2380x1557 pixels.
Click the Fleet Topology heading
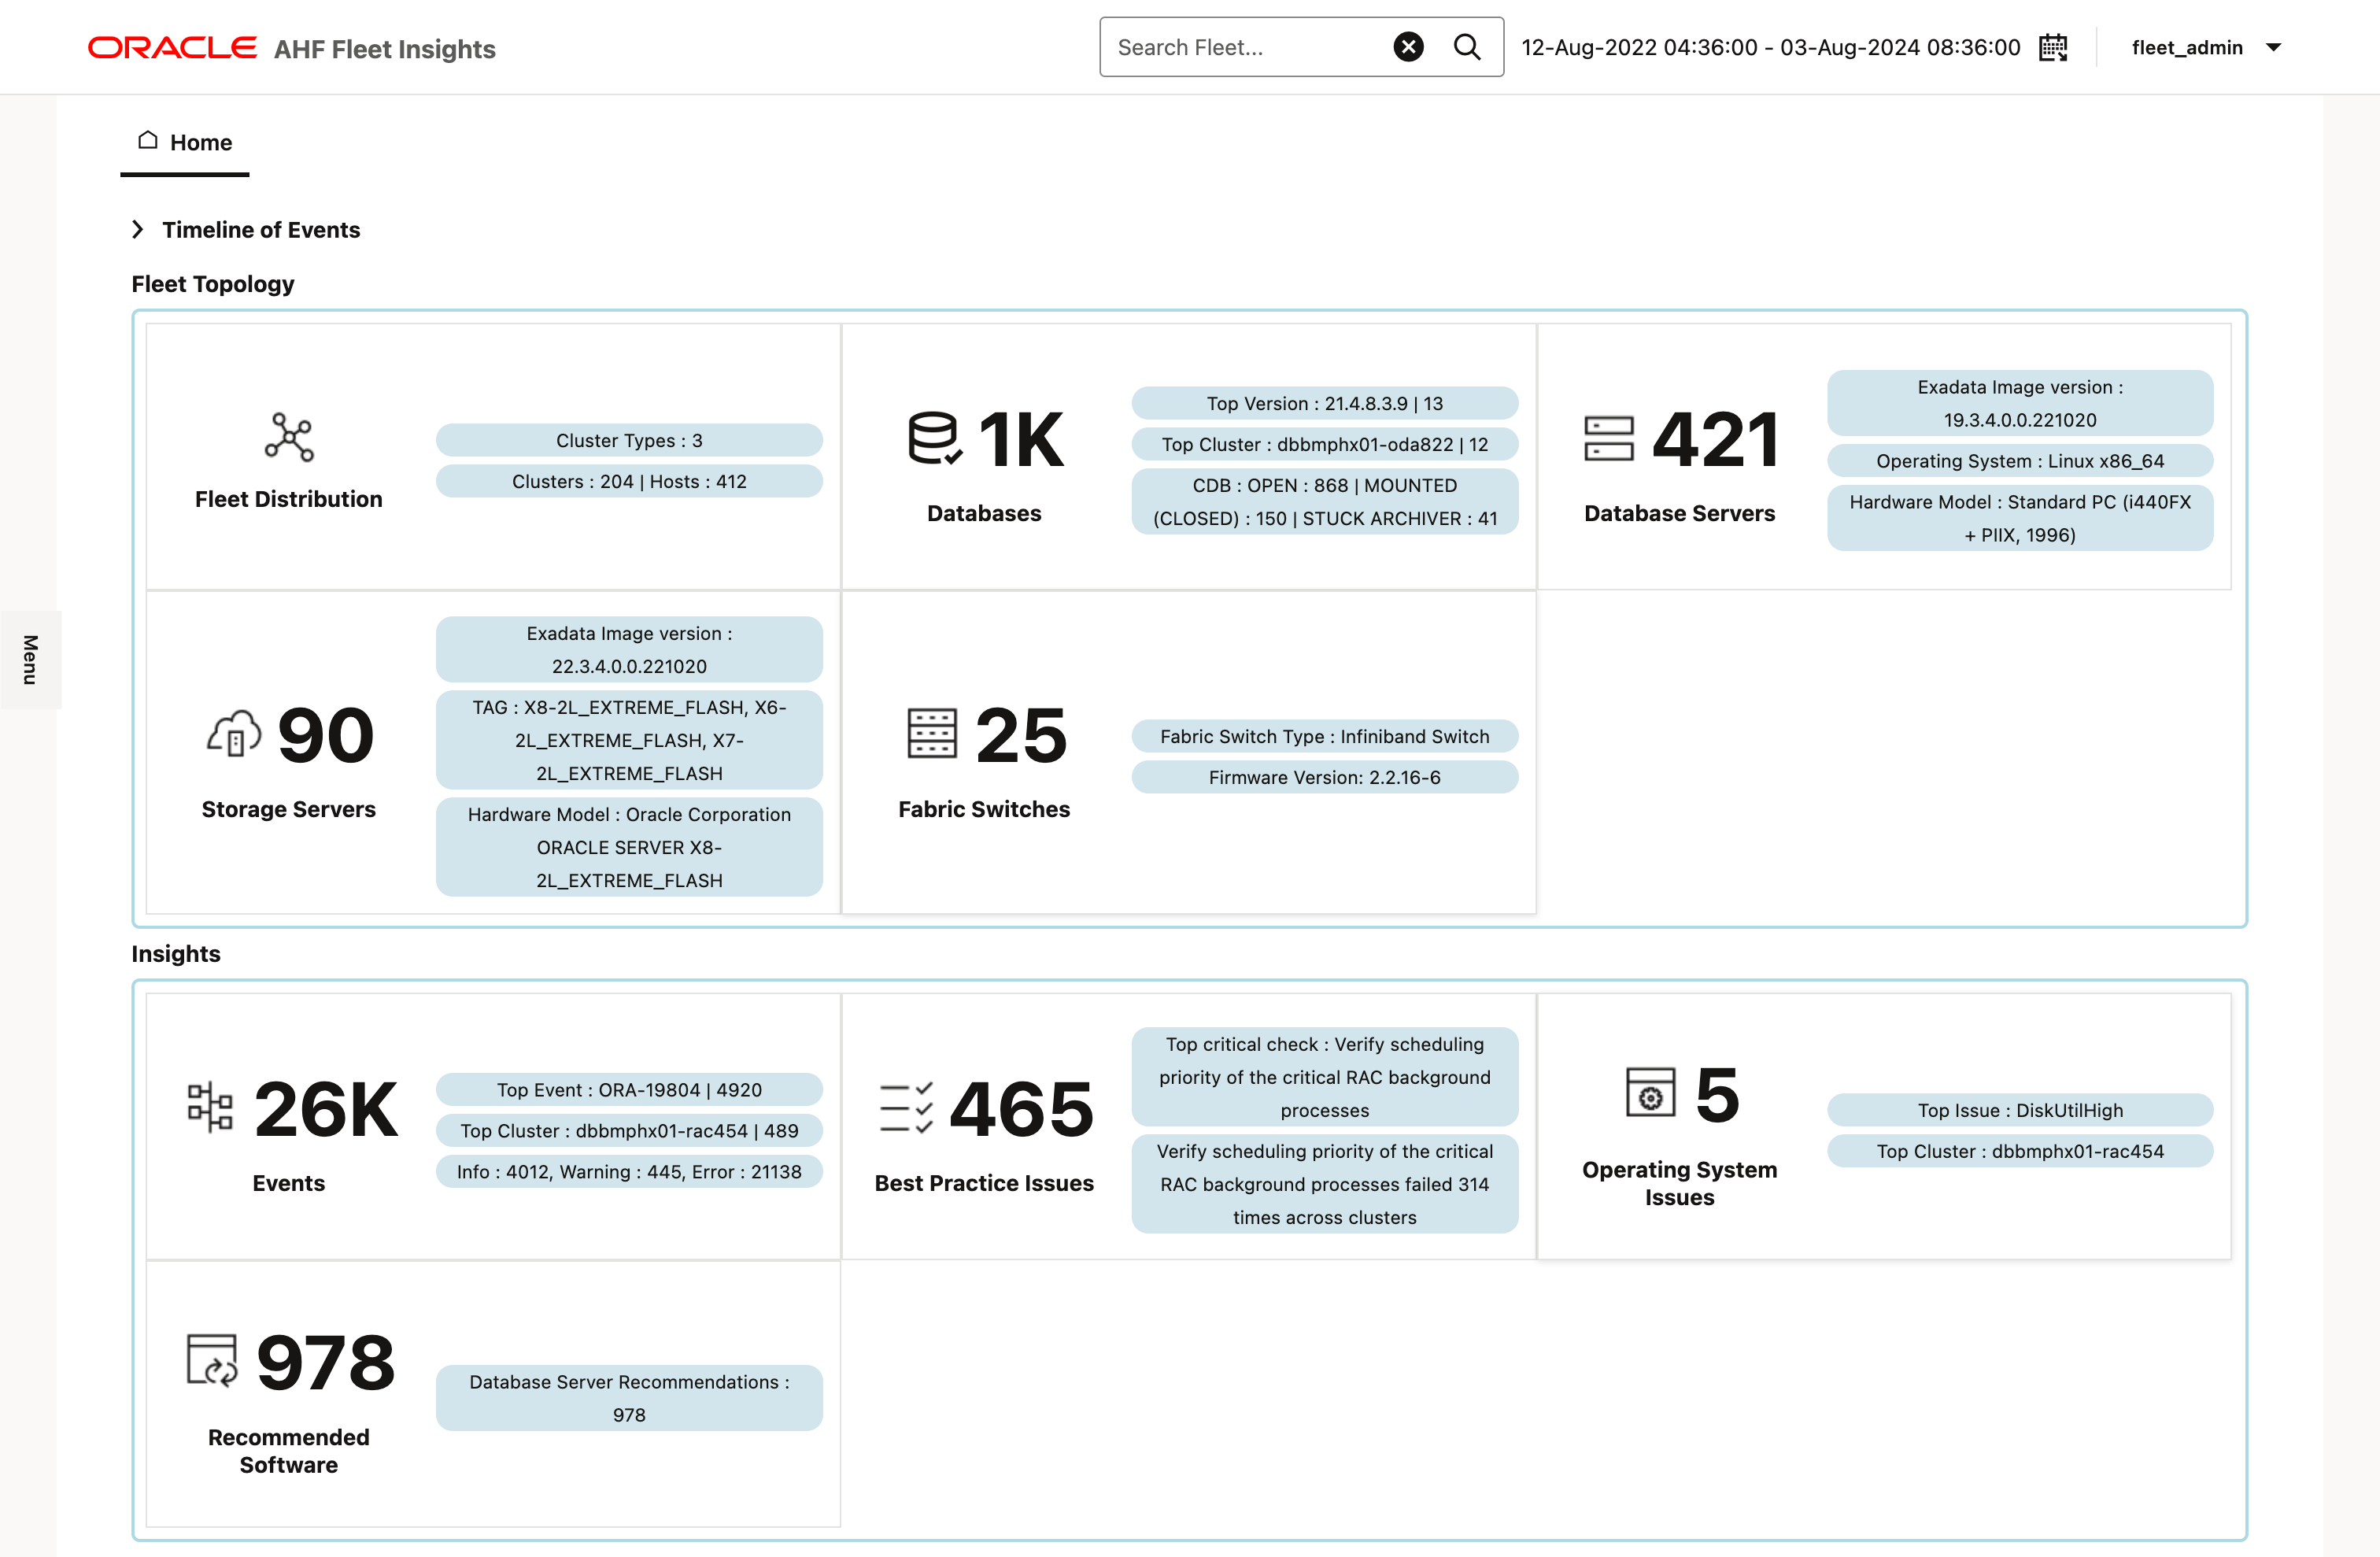point(213,284)
